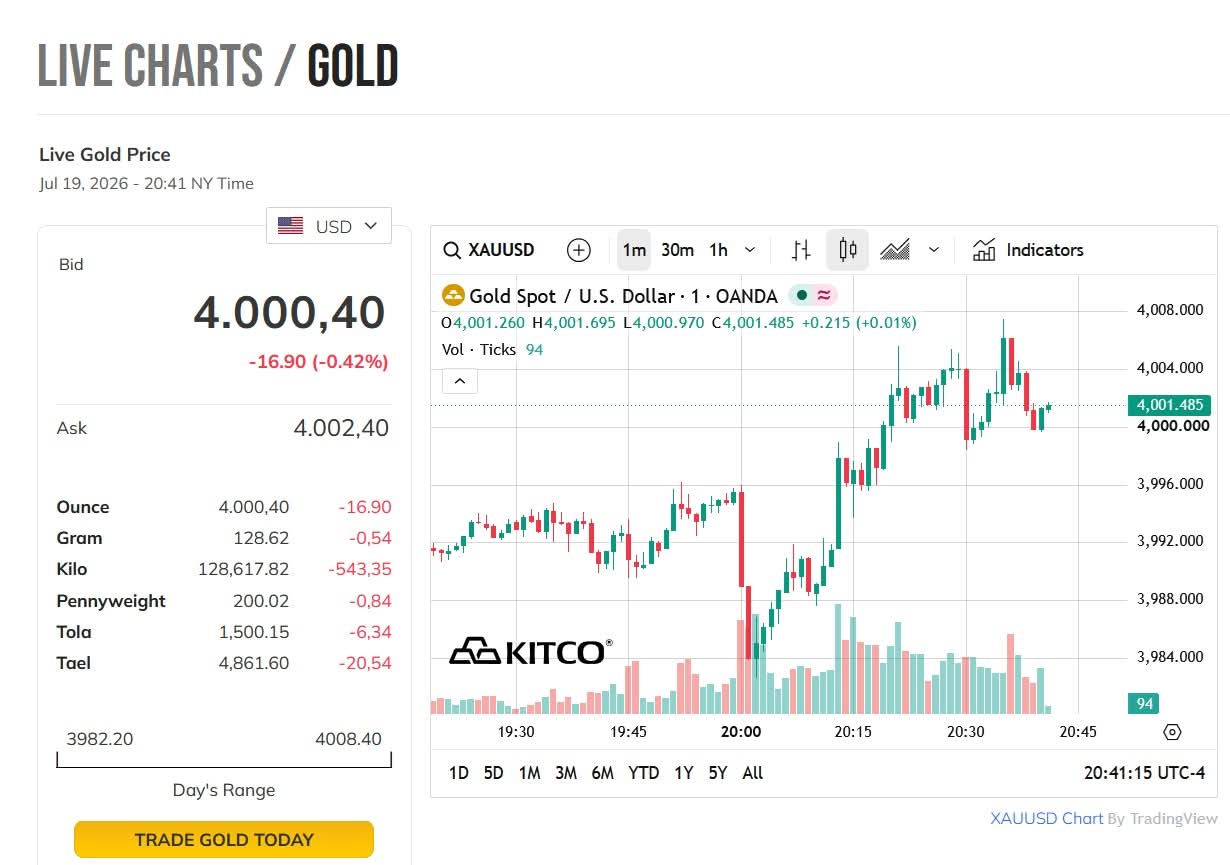The image size is (1230, 865).
Task: Click the TRADE GOLD TODAY button
Action: click(x=224, y=840)
